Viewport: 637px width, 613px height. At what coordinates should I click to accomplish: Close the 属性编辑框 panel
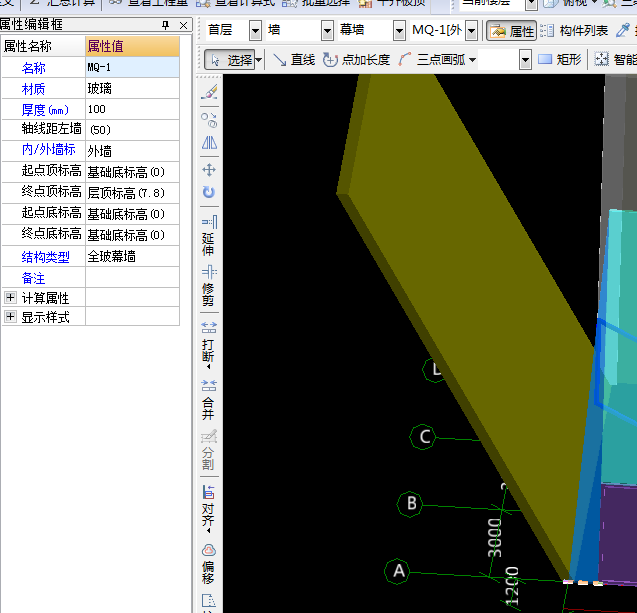pyautogui.click(x=184, y=26)
